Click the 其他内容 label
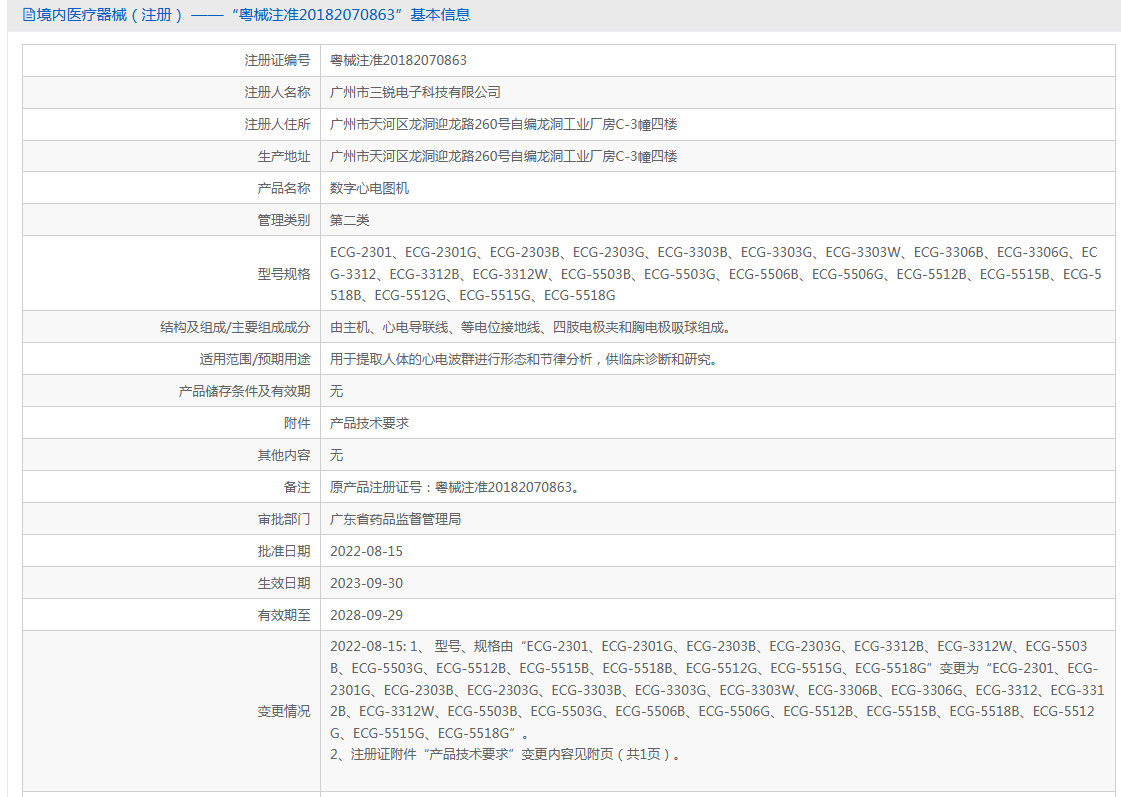Screen dimensions: 1121x797 point(284,455)
